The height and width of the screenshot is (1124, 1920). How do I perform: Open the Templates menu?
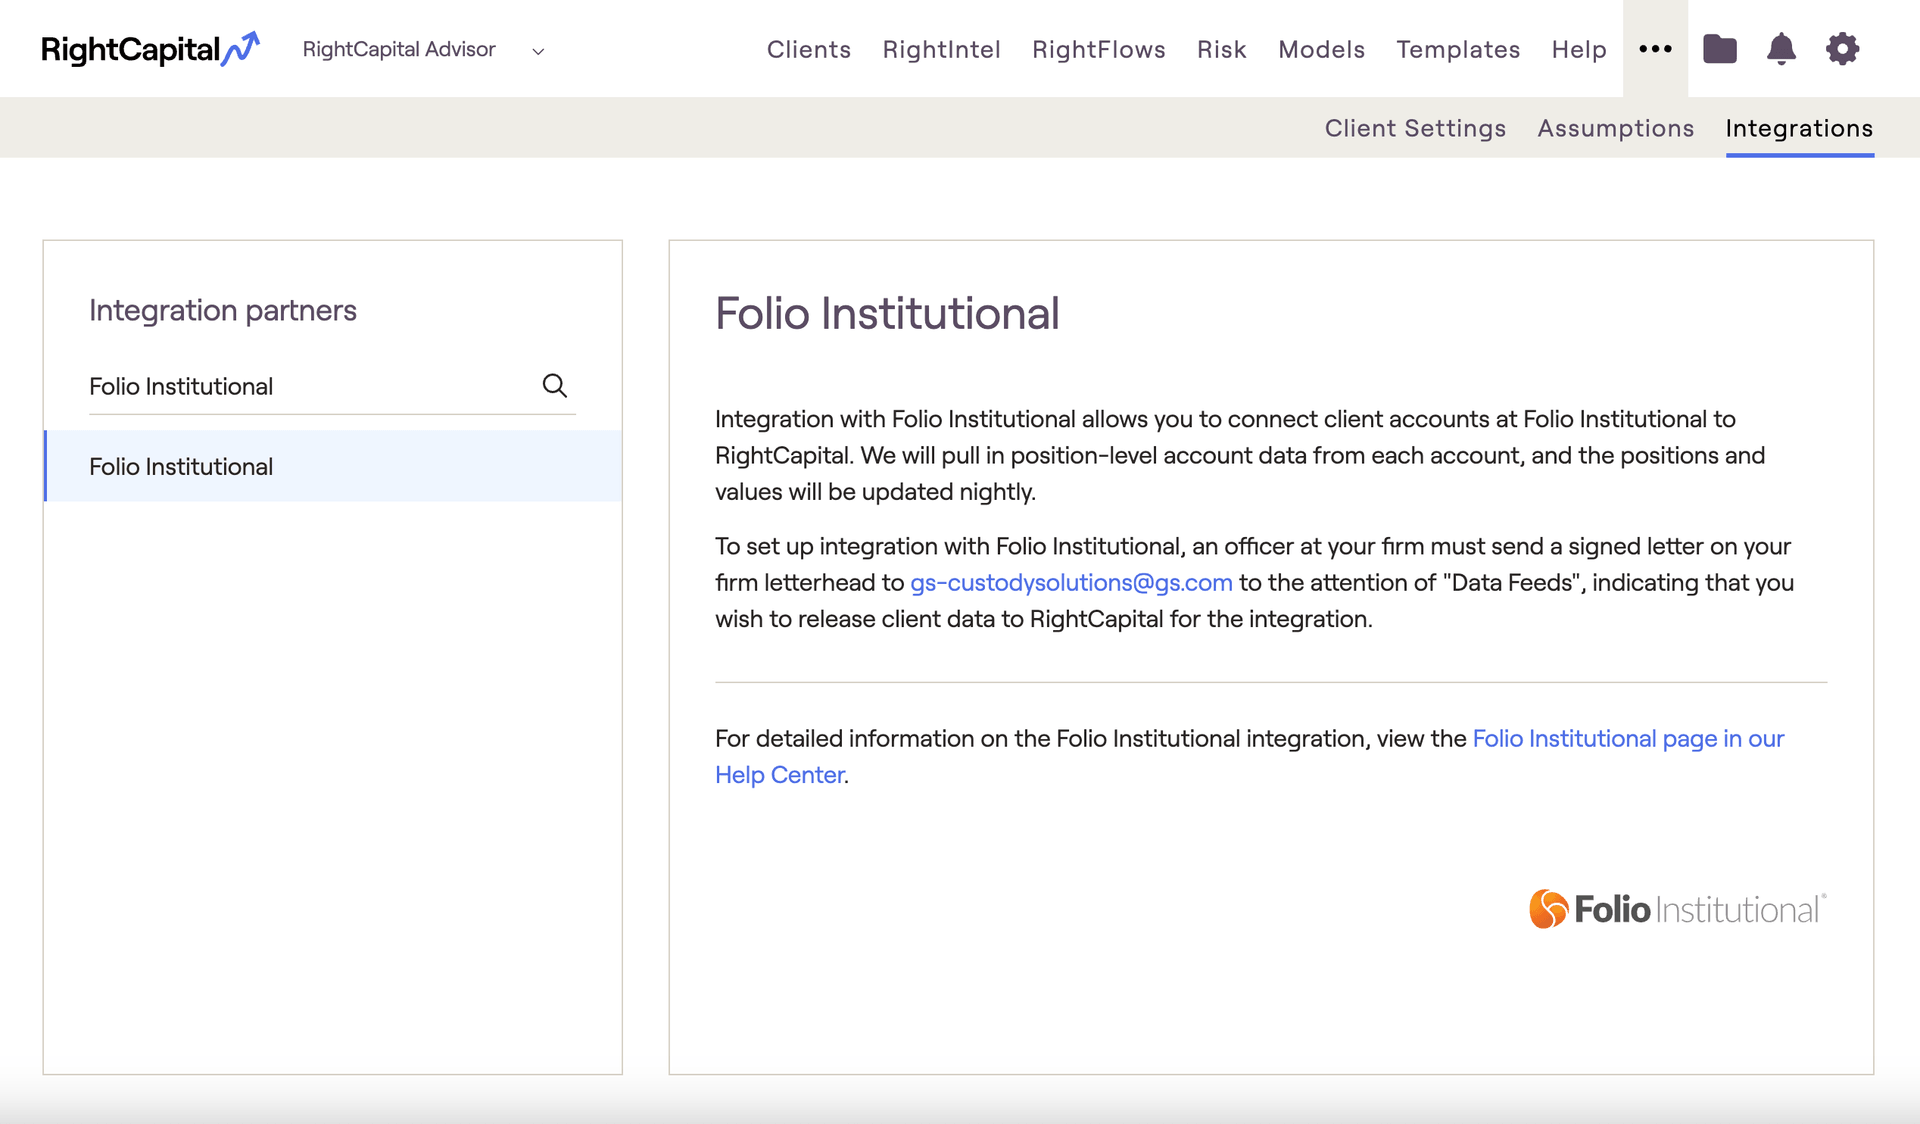tap(1458, 50)
